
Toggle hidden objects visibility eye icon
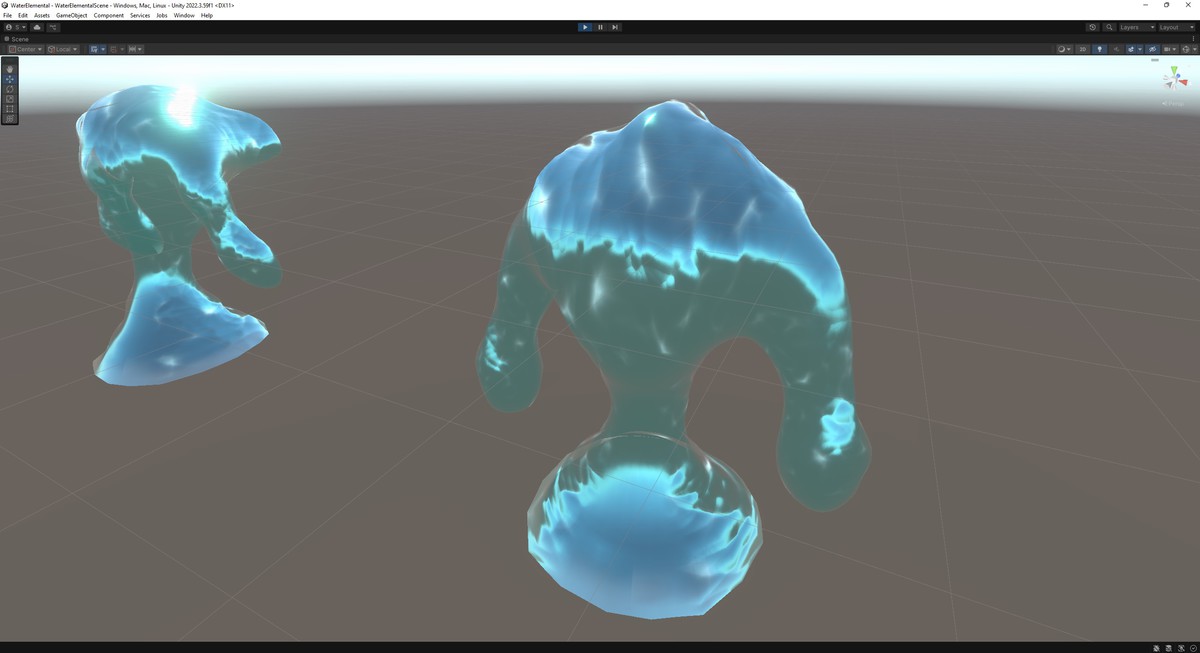1152,49
